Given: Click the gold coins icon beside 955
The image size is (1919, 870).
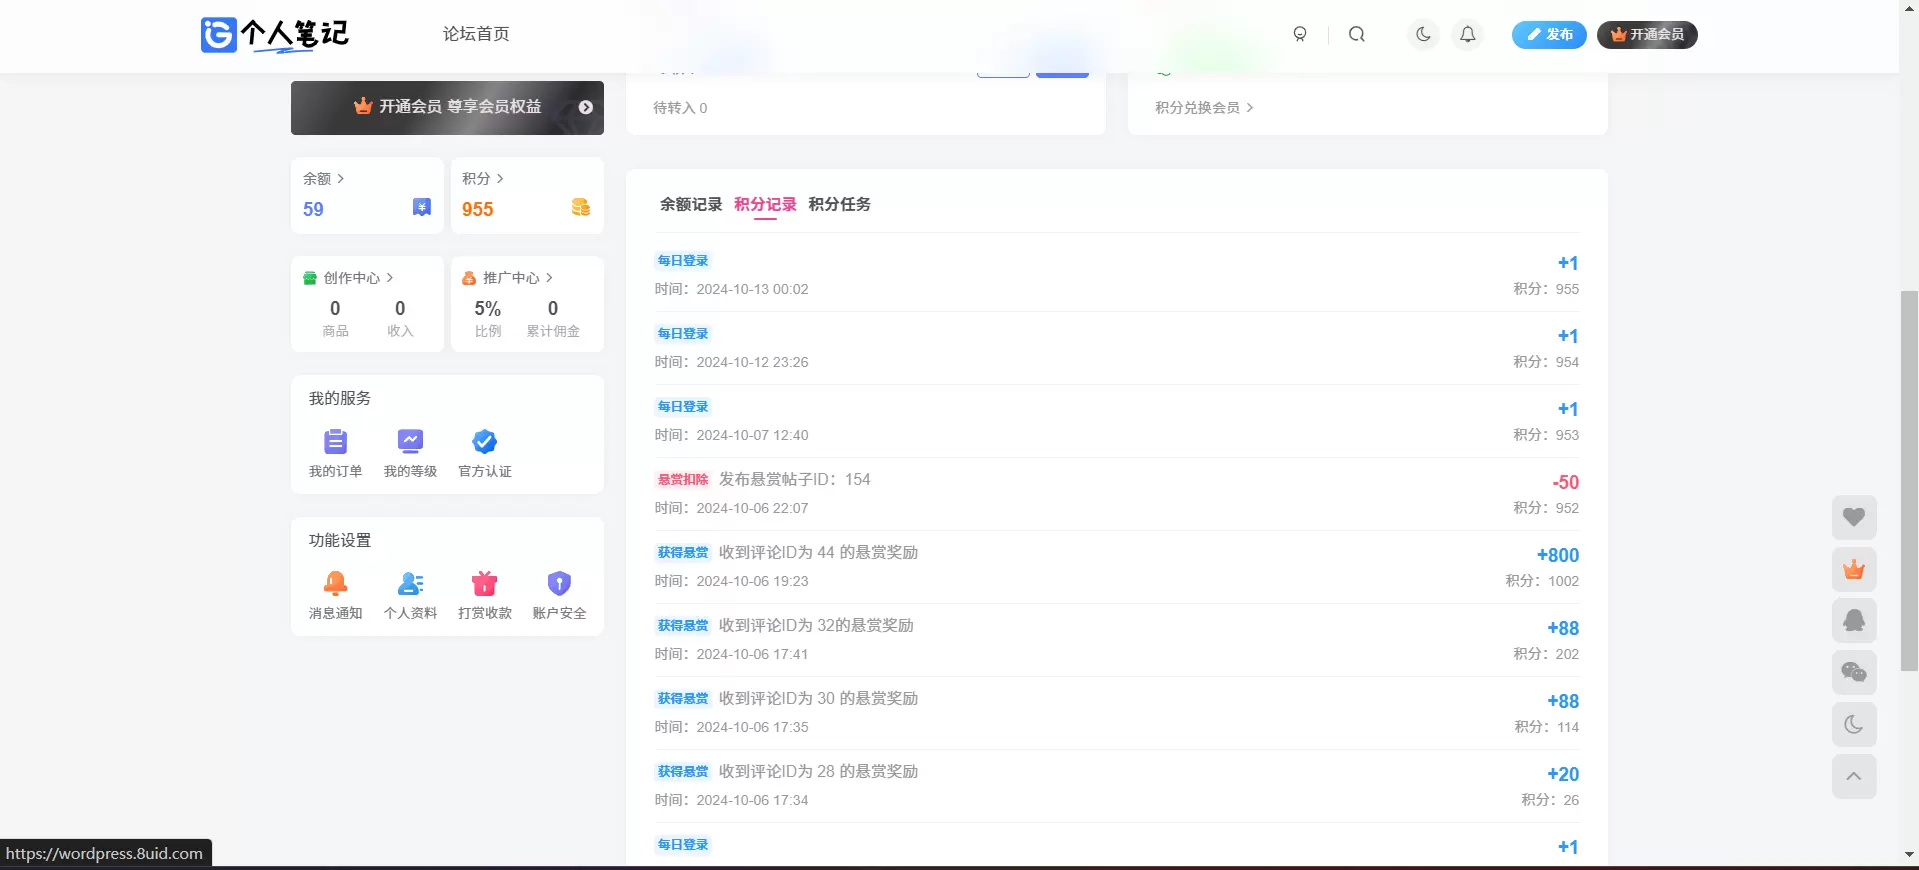Looking at the screenshot, I should (581, 207).
